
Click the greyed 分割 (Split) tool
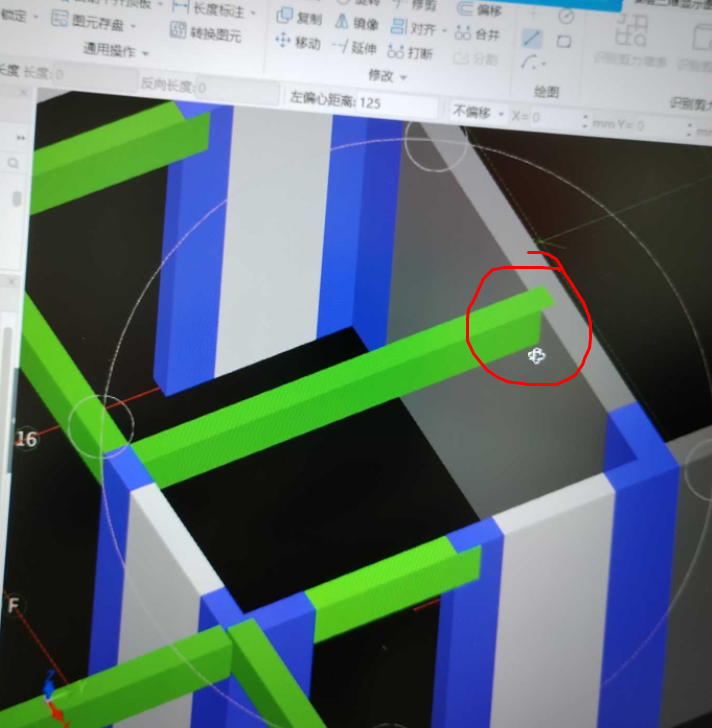[x=475, y=59]
